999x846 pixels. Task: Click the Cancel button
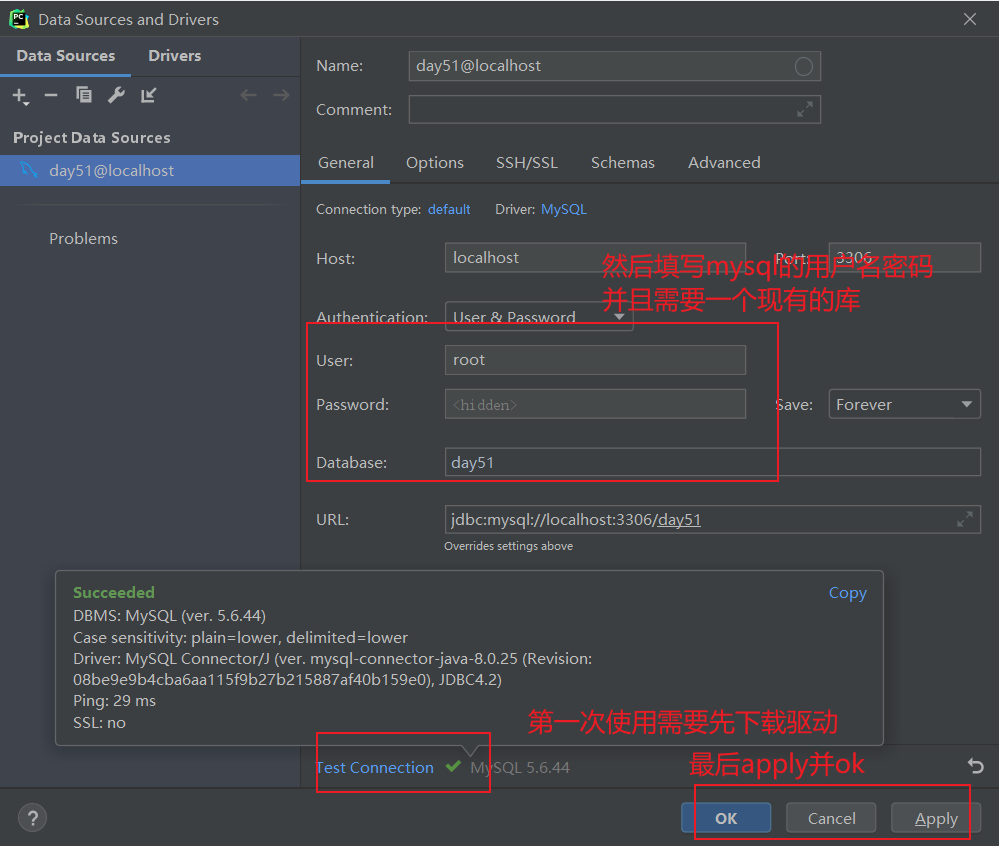point(831,818)
